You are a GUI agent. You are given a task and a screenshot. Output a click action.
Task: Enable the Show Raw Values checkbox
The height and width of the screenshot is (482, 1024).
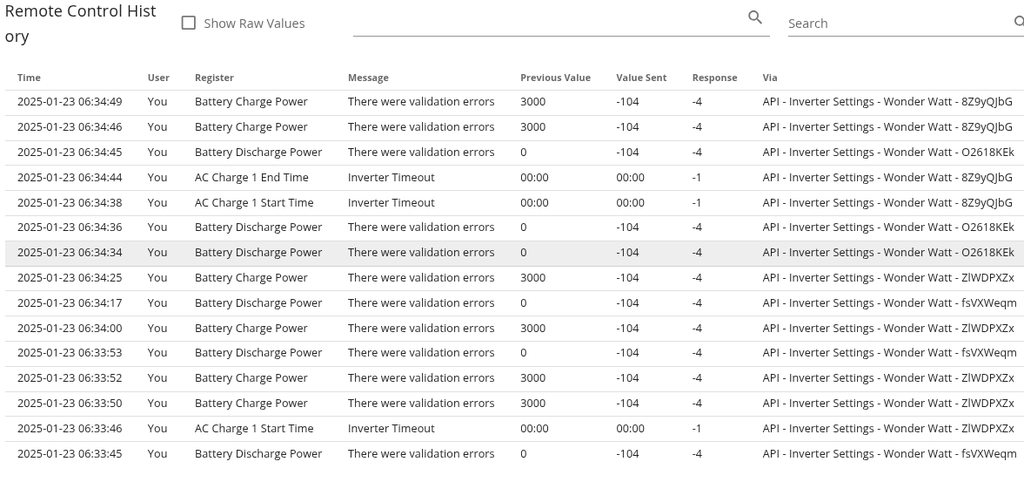pyautogui.click(x=188, y=23)
